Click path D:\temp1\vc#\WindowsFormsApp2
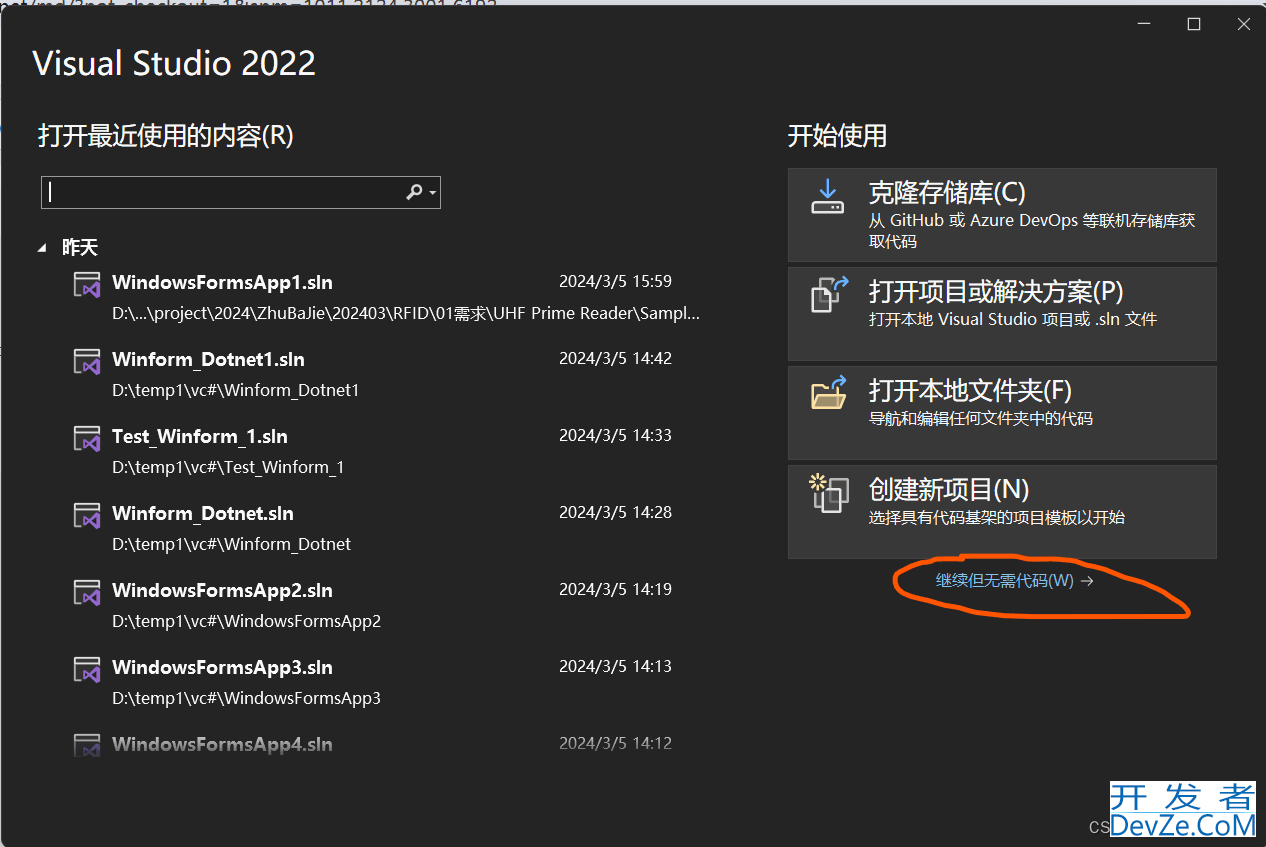This screenshot has width=1266, height=847. tap(246, 621)
